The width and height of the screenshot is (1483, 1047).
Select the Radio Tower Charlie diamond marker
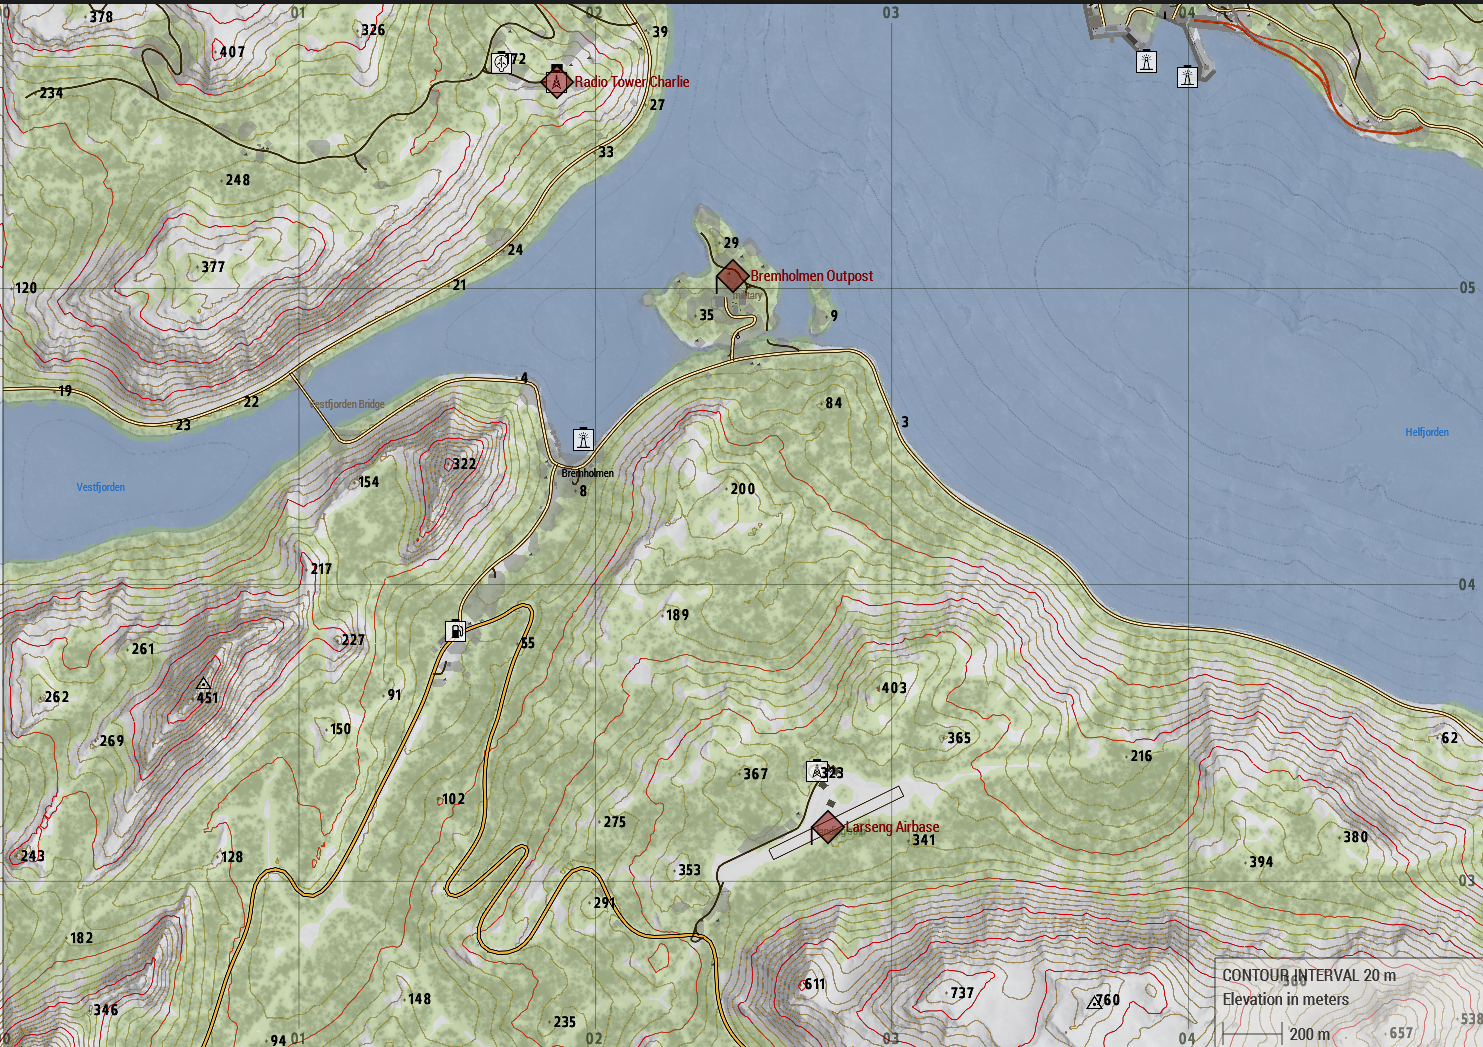pyautogui.click(x=556, y=82)
